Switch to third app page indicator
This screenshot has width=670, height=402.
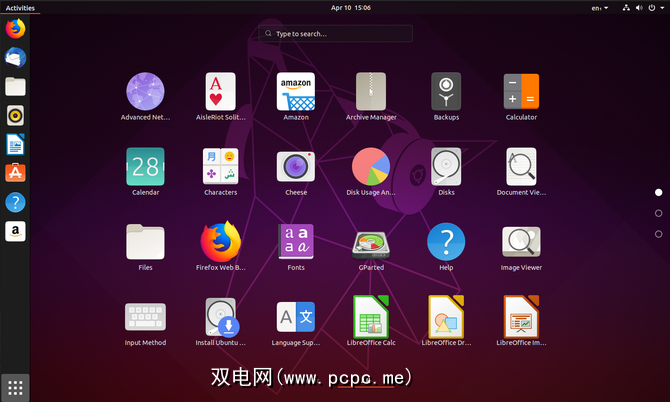click(x=658, y=234)
